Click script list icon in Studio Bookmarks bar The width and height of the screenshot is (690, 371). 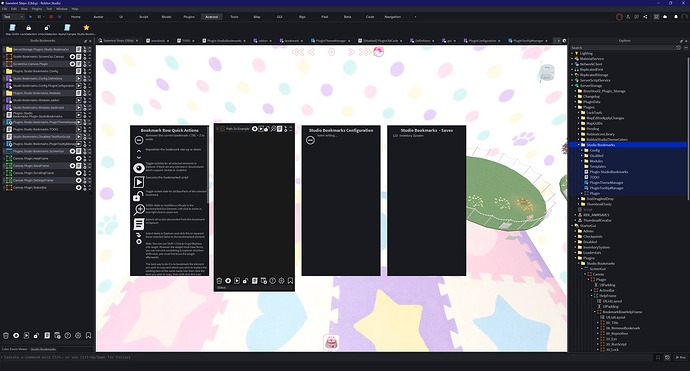pos(47,335)
